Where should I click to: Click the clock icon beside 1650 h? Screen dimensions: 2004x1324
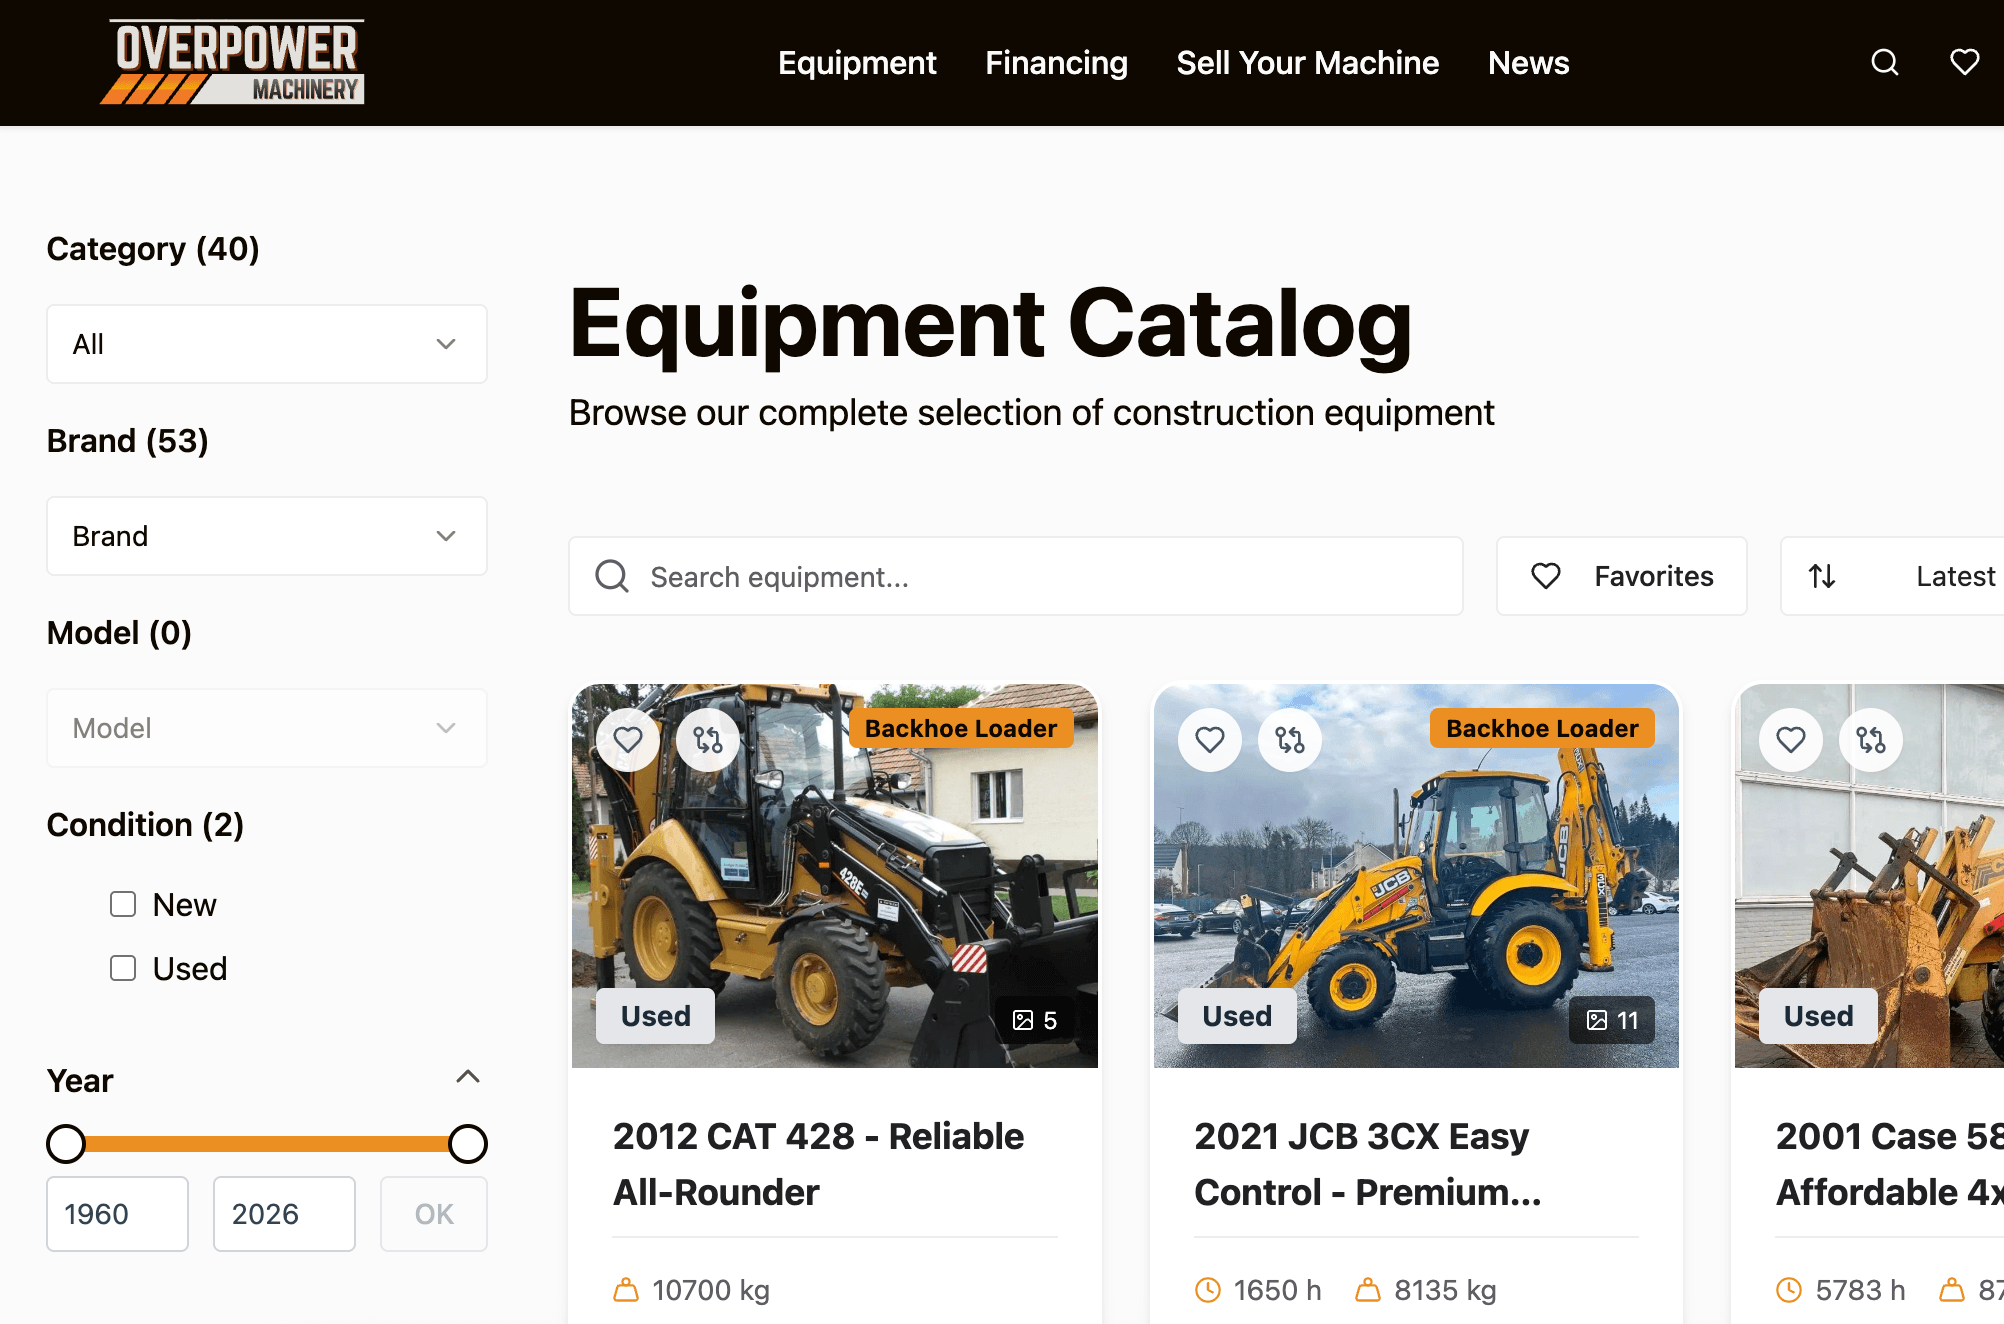[1208, 1290]
